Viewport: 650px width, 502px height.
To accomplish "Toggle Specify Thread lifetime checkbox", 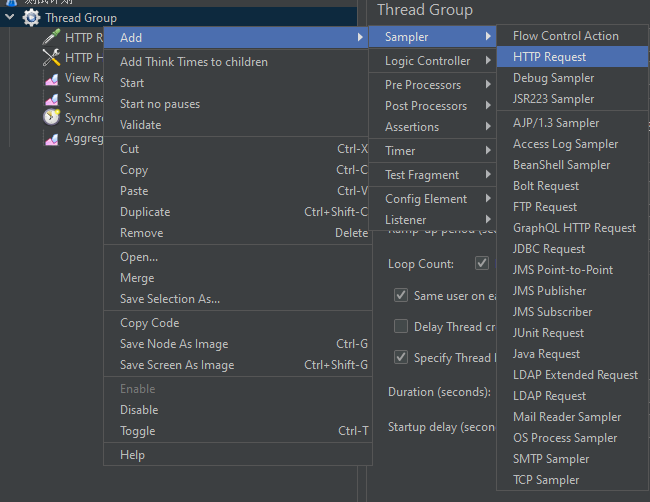I will [x=401, y=357].
